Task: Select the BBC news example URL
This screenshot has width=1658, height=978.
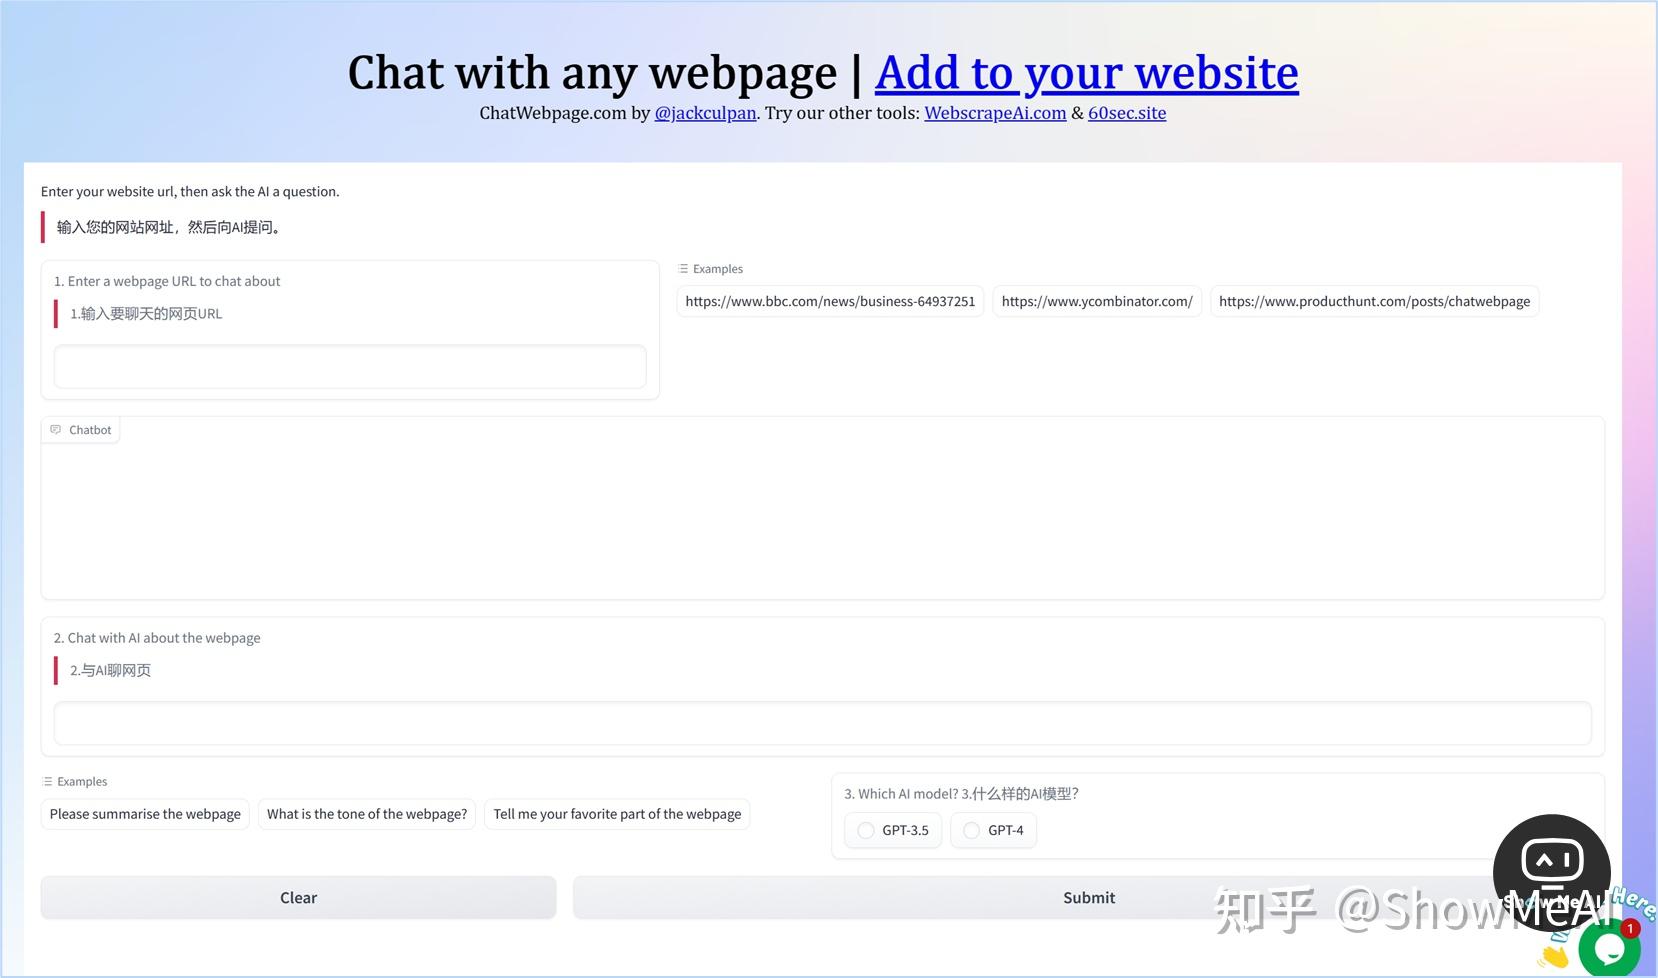Action: [x=829, y=301]
